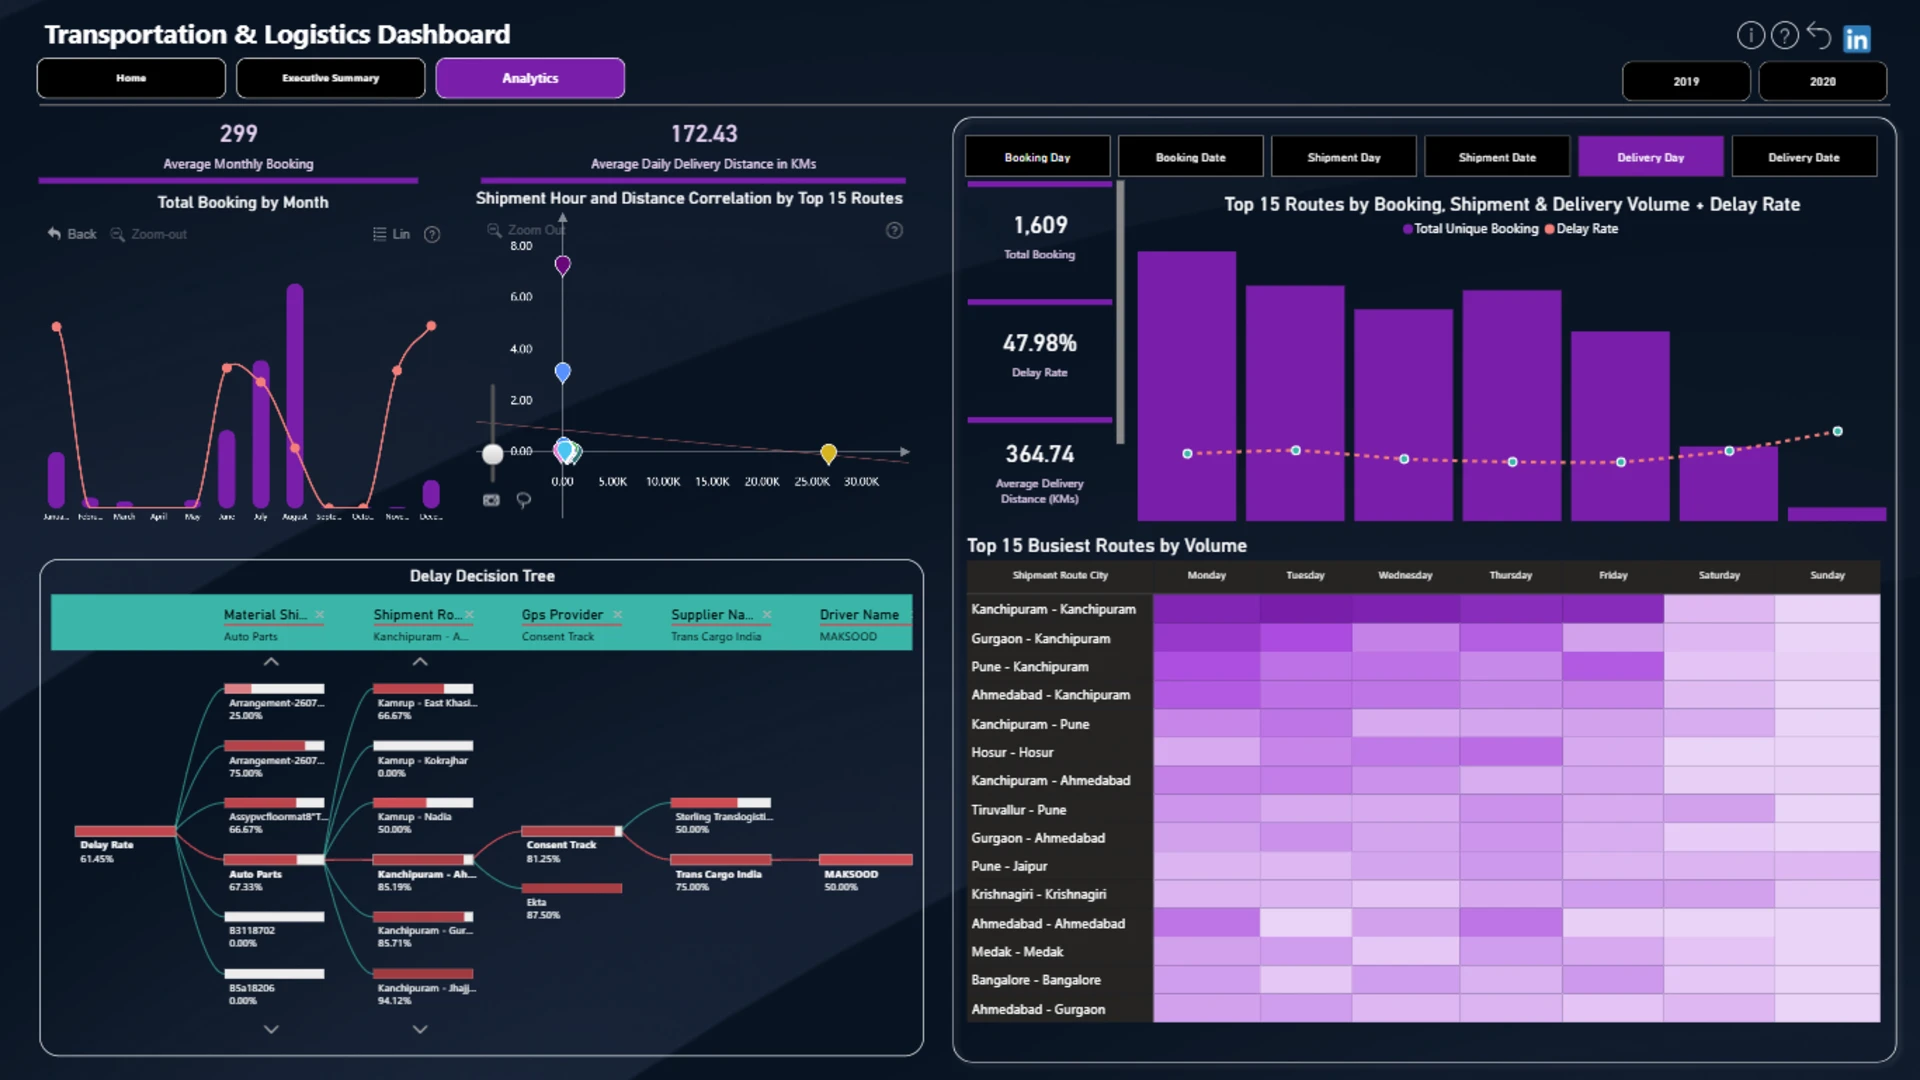The image size is (1920, 1080).
Task: Click the lasso selection icon below scatter chart
Action: (523, 500)
